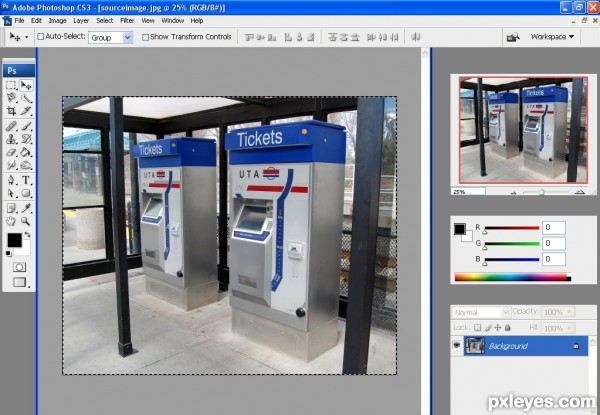Select the Dodge tool
The height and width of the screenshot is (415, 600).
(26, 165)
